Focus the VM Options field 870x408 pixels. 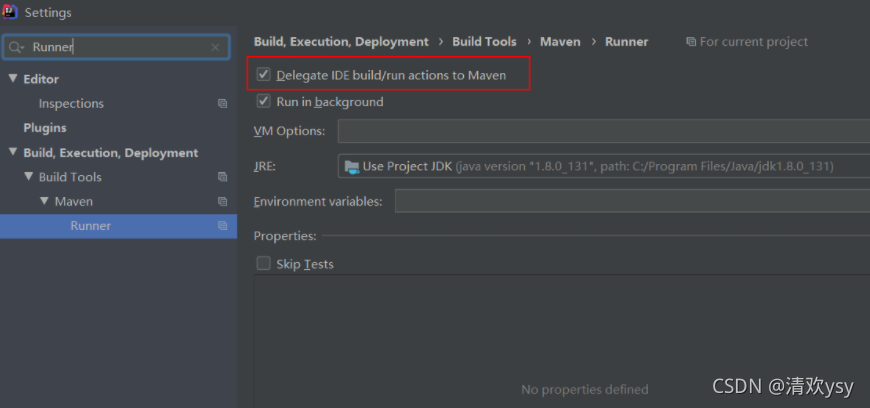[x=604, y=131]
